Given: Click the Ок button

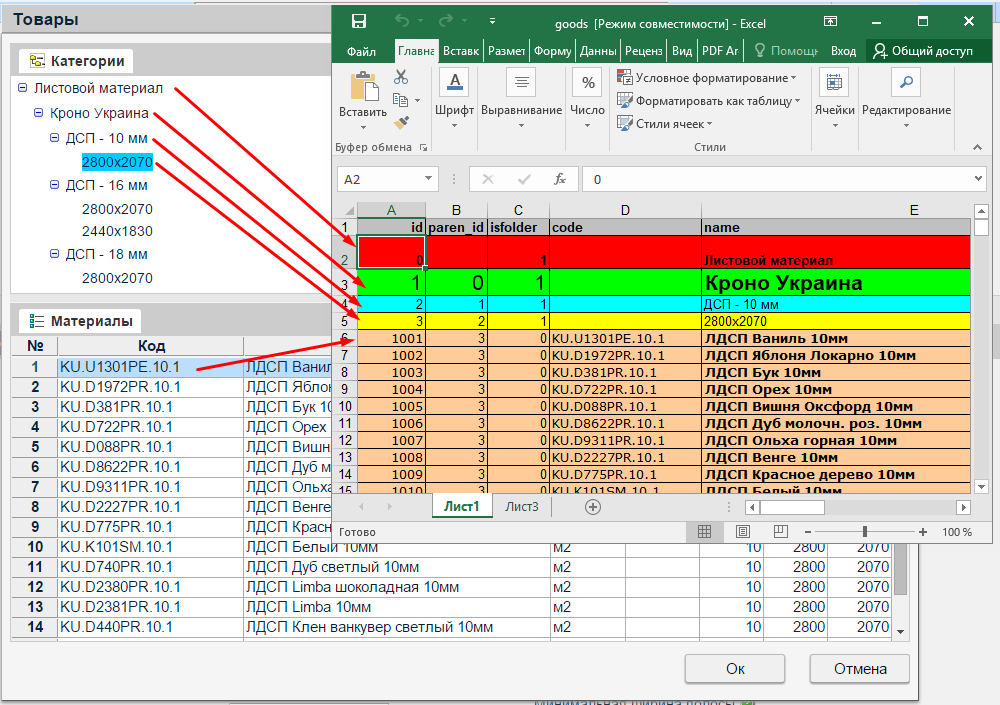Looking at the screenshot, I should (x=735, y=669).
